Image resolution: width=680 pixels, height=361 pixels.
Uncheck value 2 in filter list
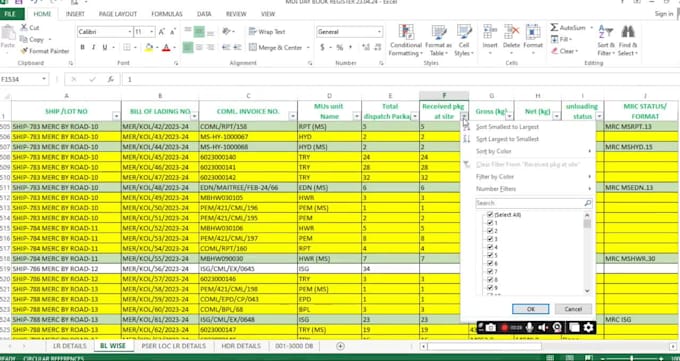point(490,231)
